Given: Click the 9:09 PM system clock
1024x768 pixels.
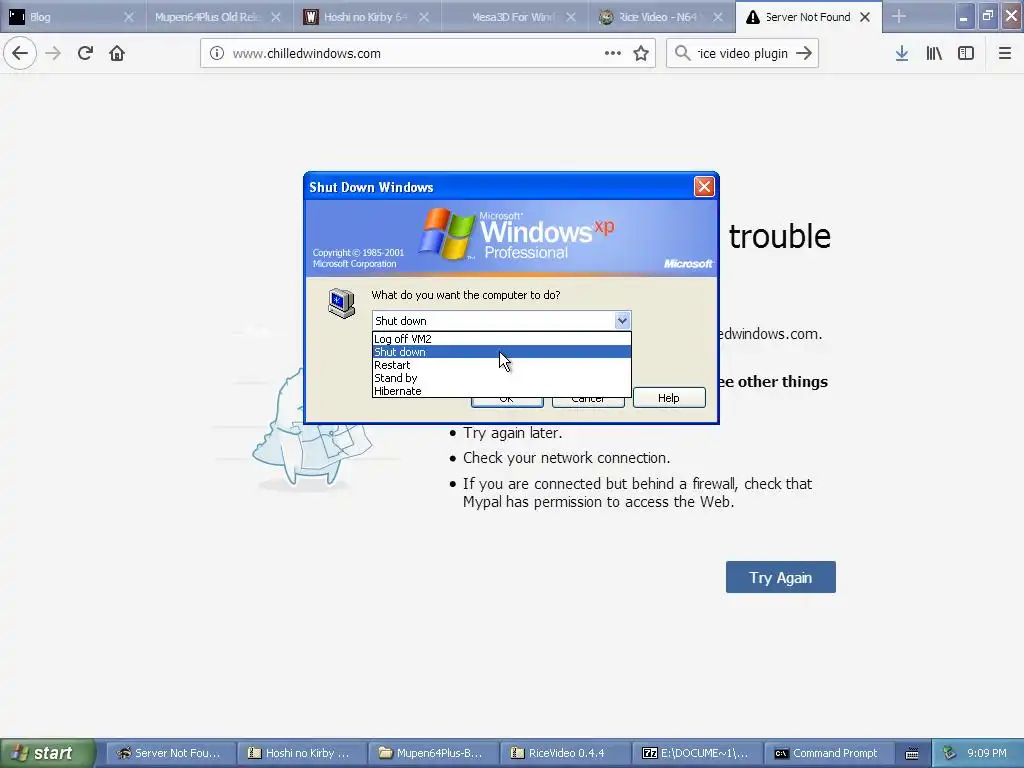Looking at the screenshot, I should point(987,753).
